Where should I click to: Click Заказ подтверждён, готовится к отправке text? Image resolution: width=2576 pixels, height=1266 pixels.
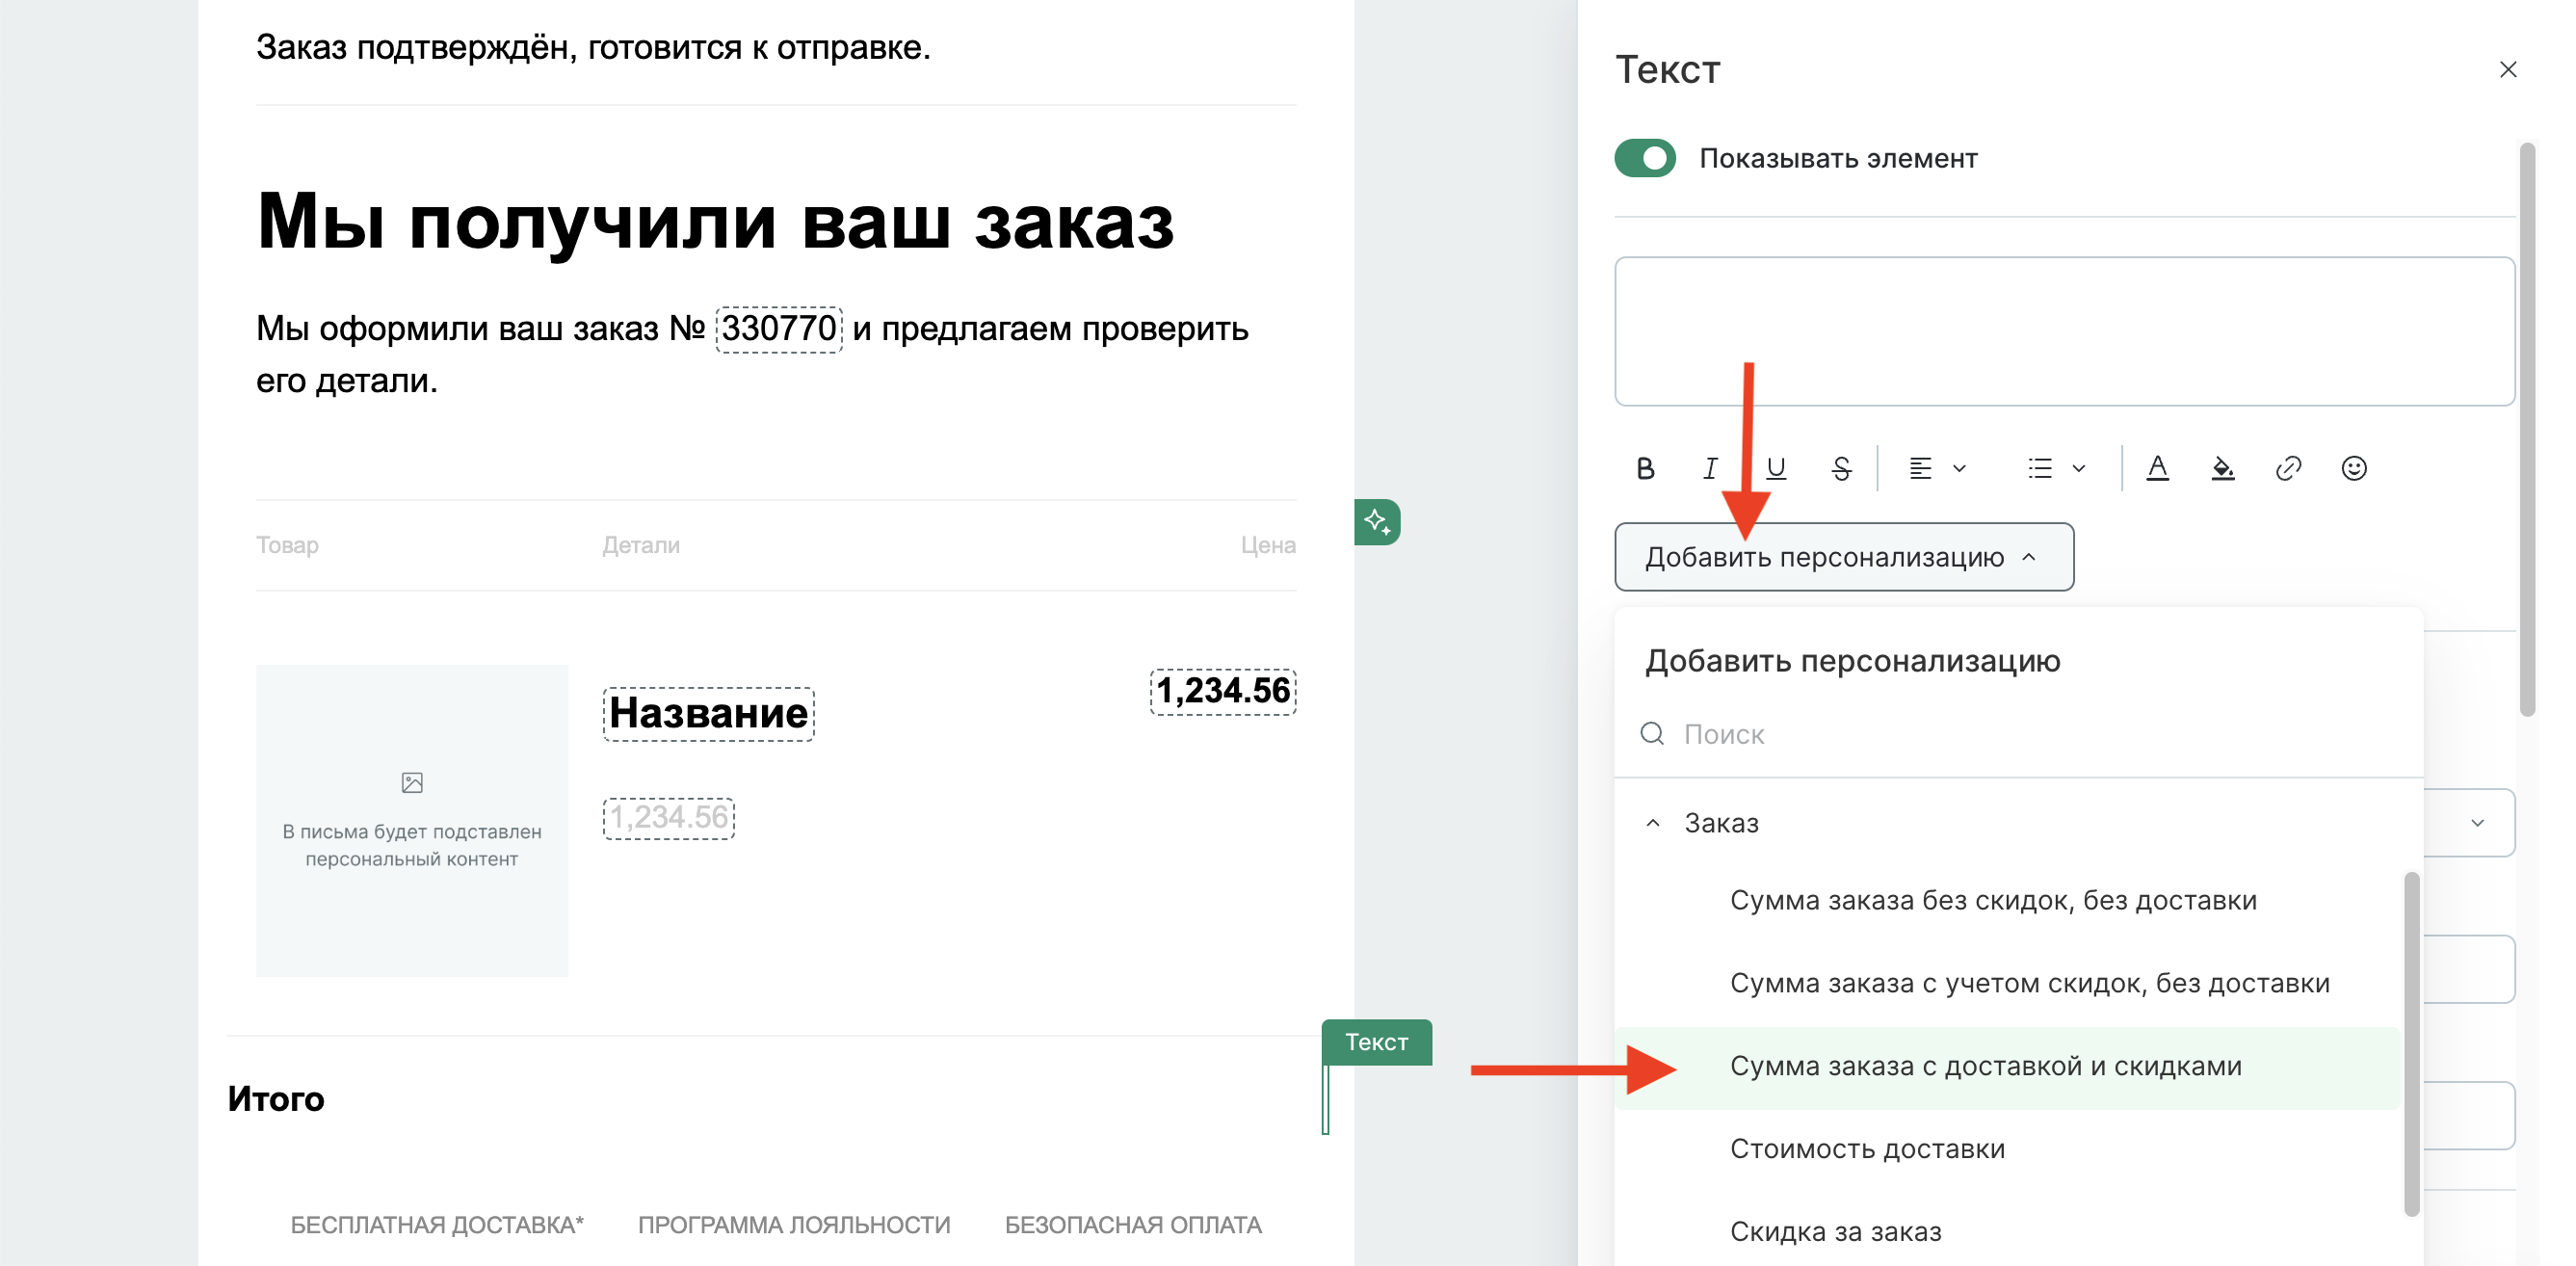pyautogui.click(x=593, y=47)
